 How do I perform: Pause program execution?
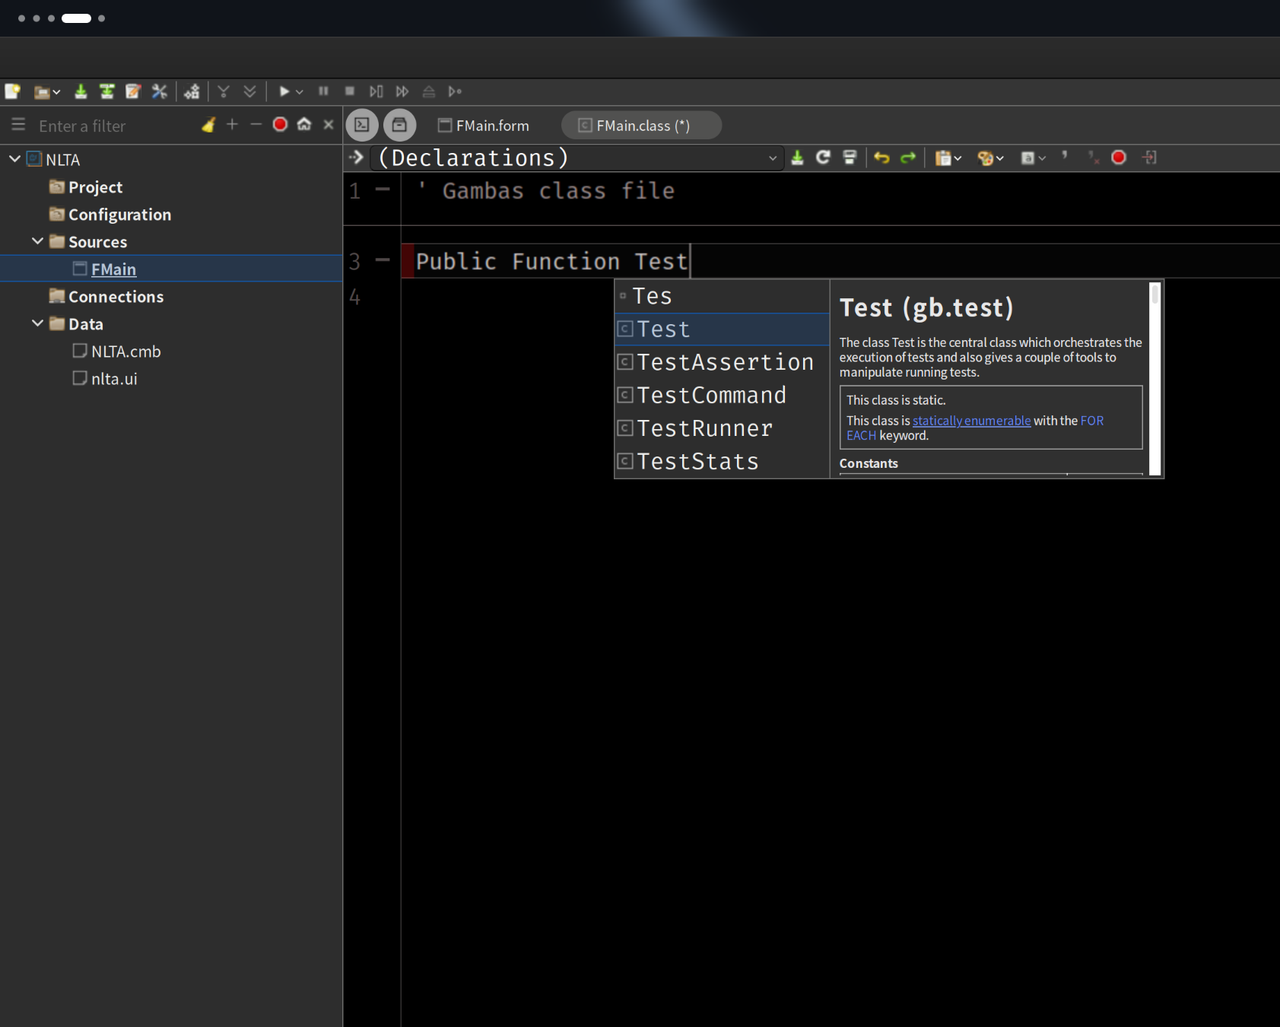click(x=324, y=91)
